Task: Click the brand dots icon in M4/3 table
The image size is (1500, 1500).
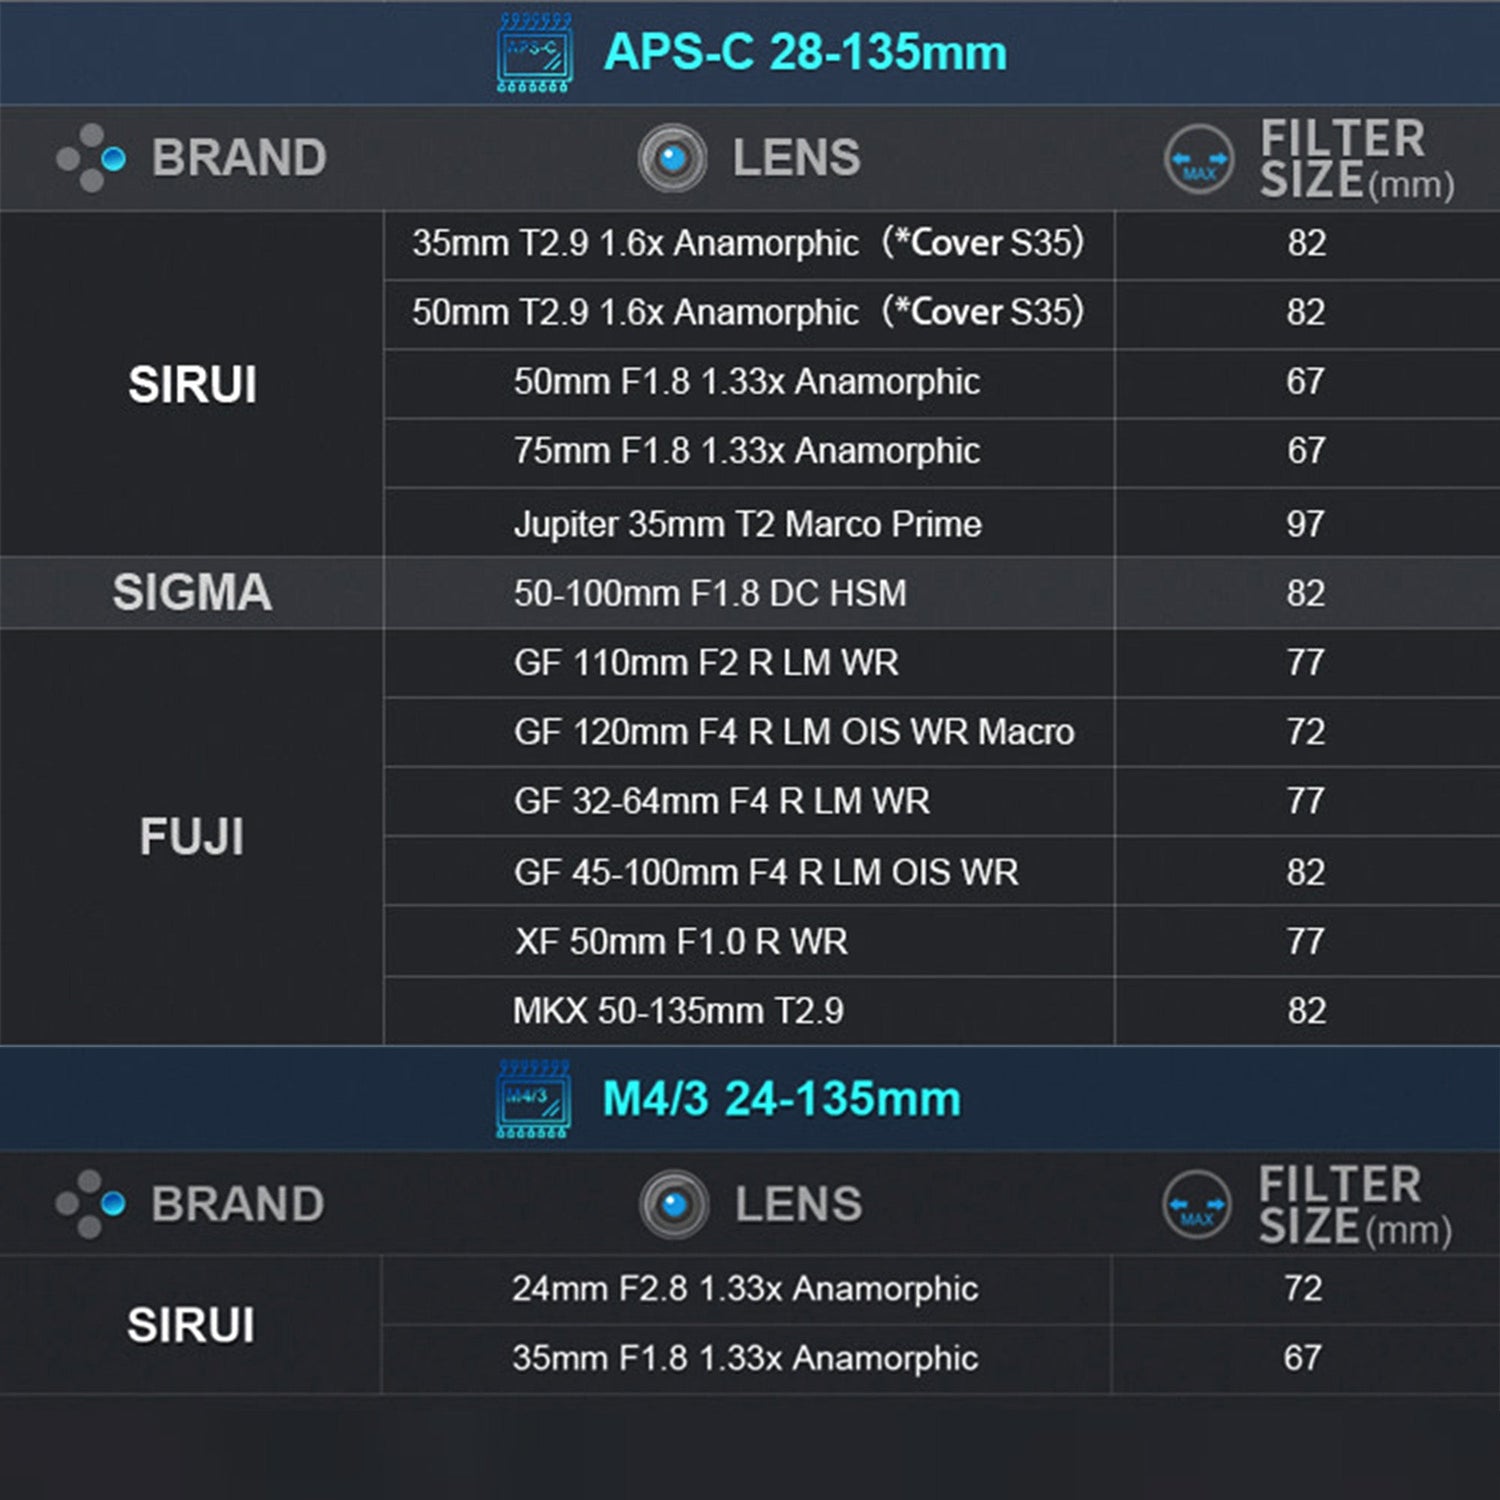Action: [90, 1204]
